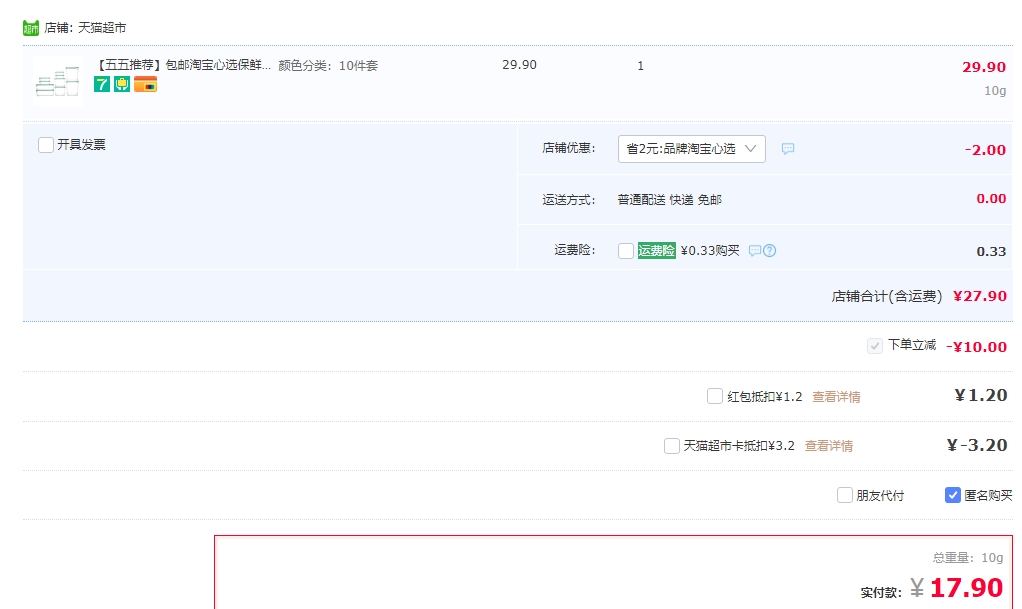Click the question mark help icon
The image size is (1022, 609).
(770, 250)
